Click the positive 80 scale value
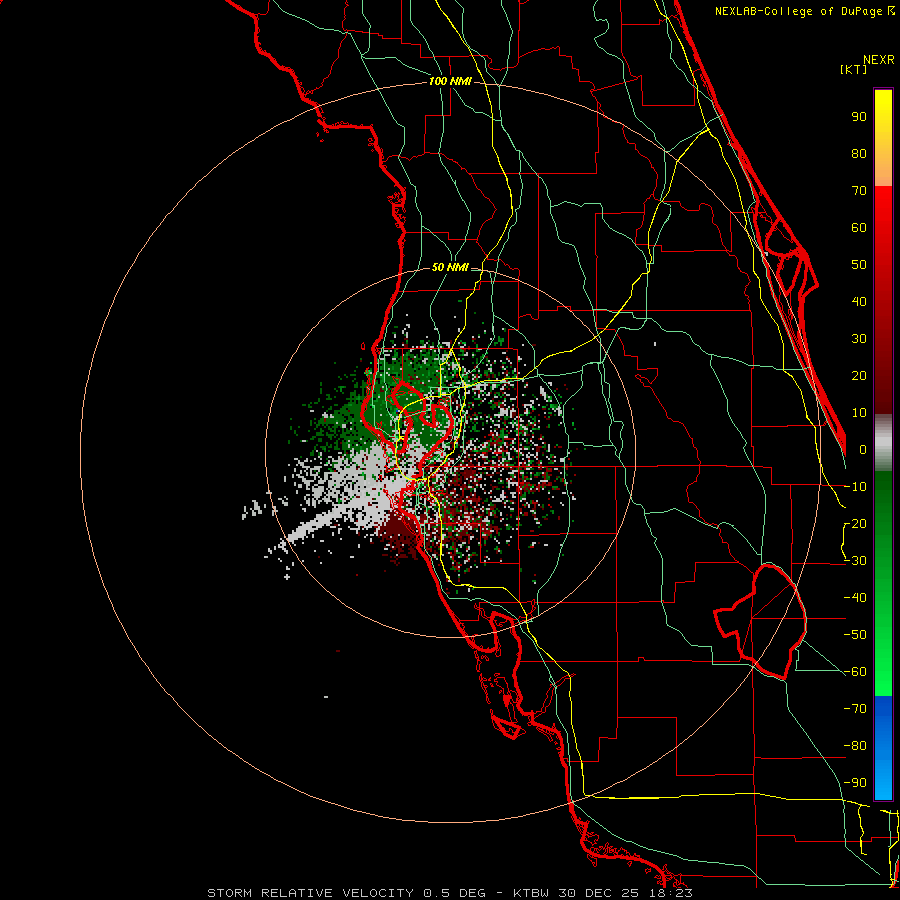The image size is (900, 900). pos(859,153)
